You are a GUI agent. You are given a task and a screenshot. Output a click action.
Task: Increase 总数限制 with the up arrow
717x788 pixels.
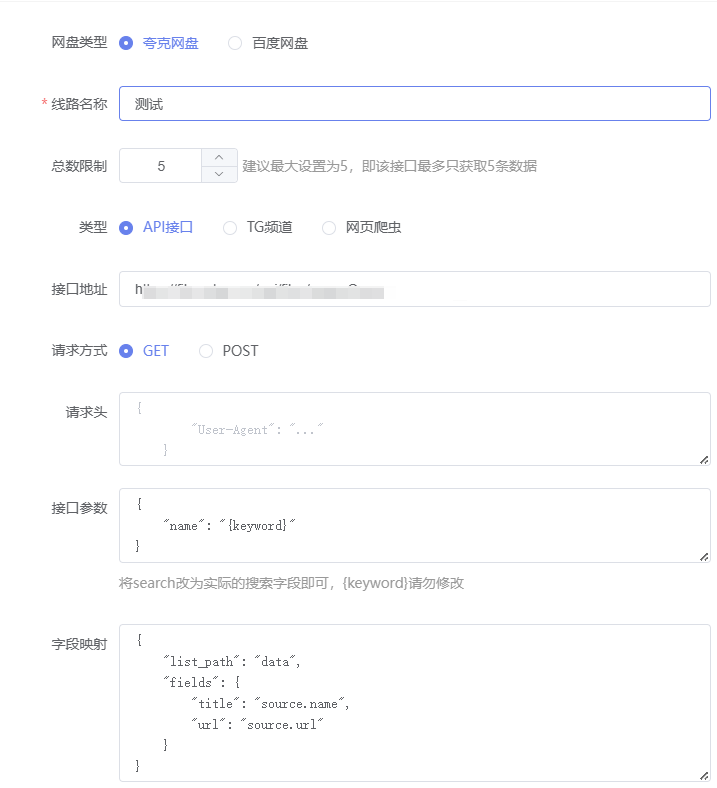[219, 157]
